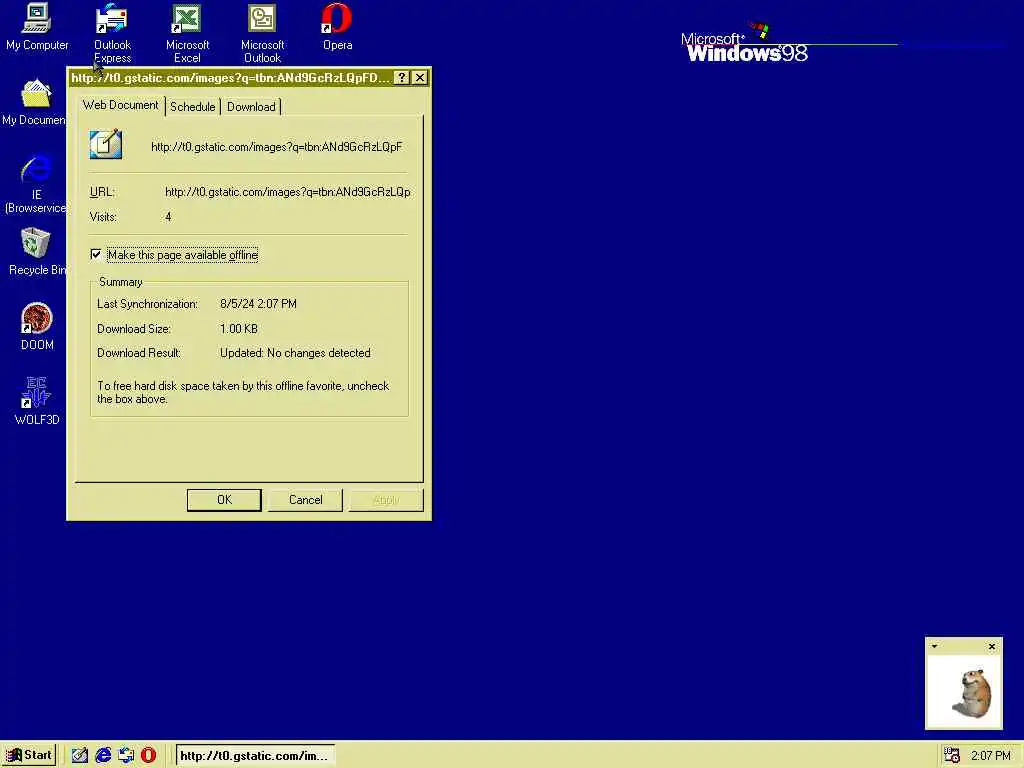Click the disabled Apply button
1024x768 pixels.
(386, 500)
